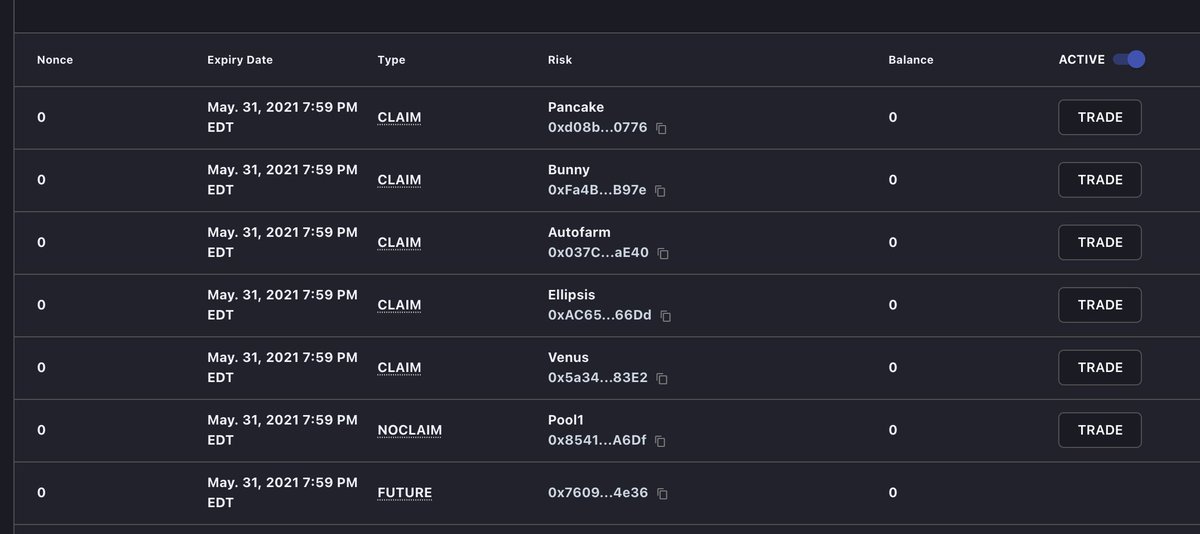This screenshot has width=1200, height=534.
Task: Copy the Ellipsis address 0xAC65...66Dd
Action: 666,316
